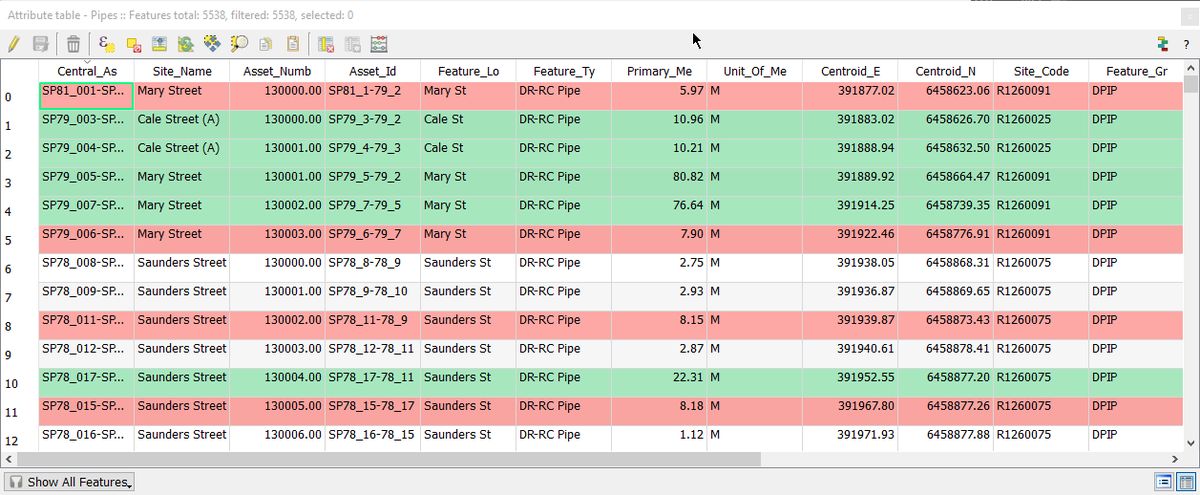Viewport: 1200px width, 495px height.
Task: Open the field calculator abacus icon
Action: [378, 44]
